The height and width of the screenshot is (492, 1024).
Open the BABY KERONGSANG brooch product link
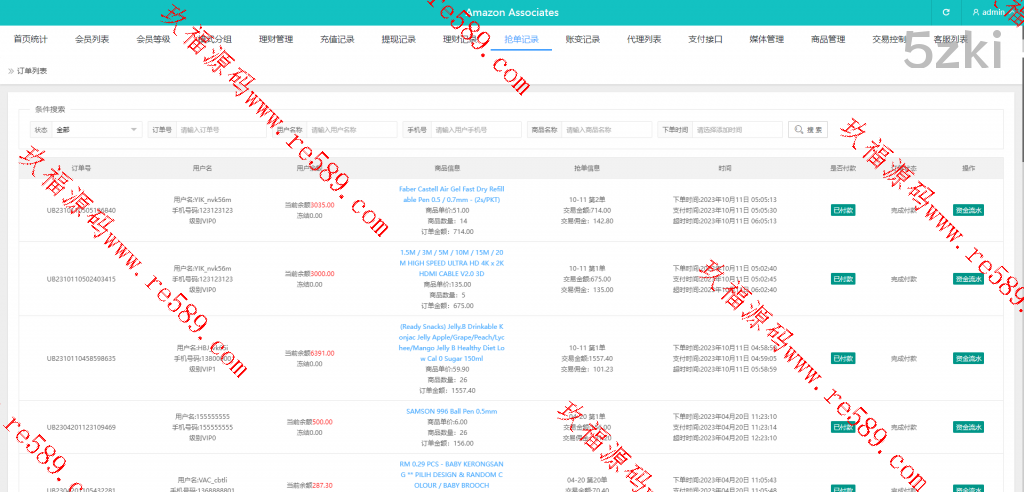click(452, 474)
